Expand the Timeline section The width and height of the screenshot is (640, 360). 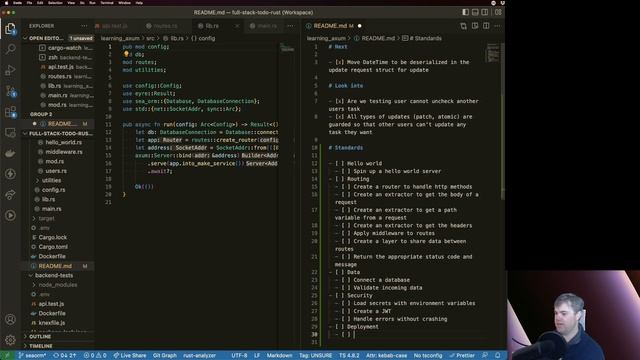[40, 346]
